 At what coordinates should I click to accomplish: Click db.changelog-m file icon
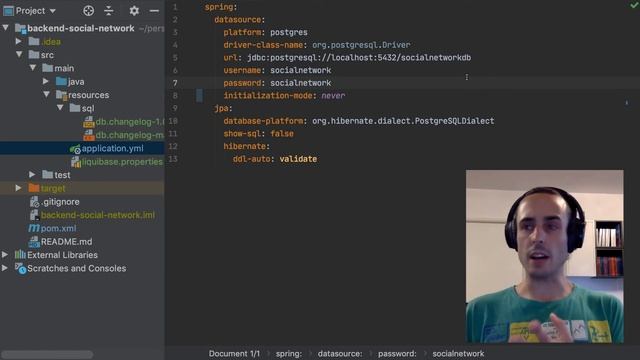click(89, 135)
